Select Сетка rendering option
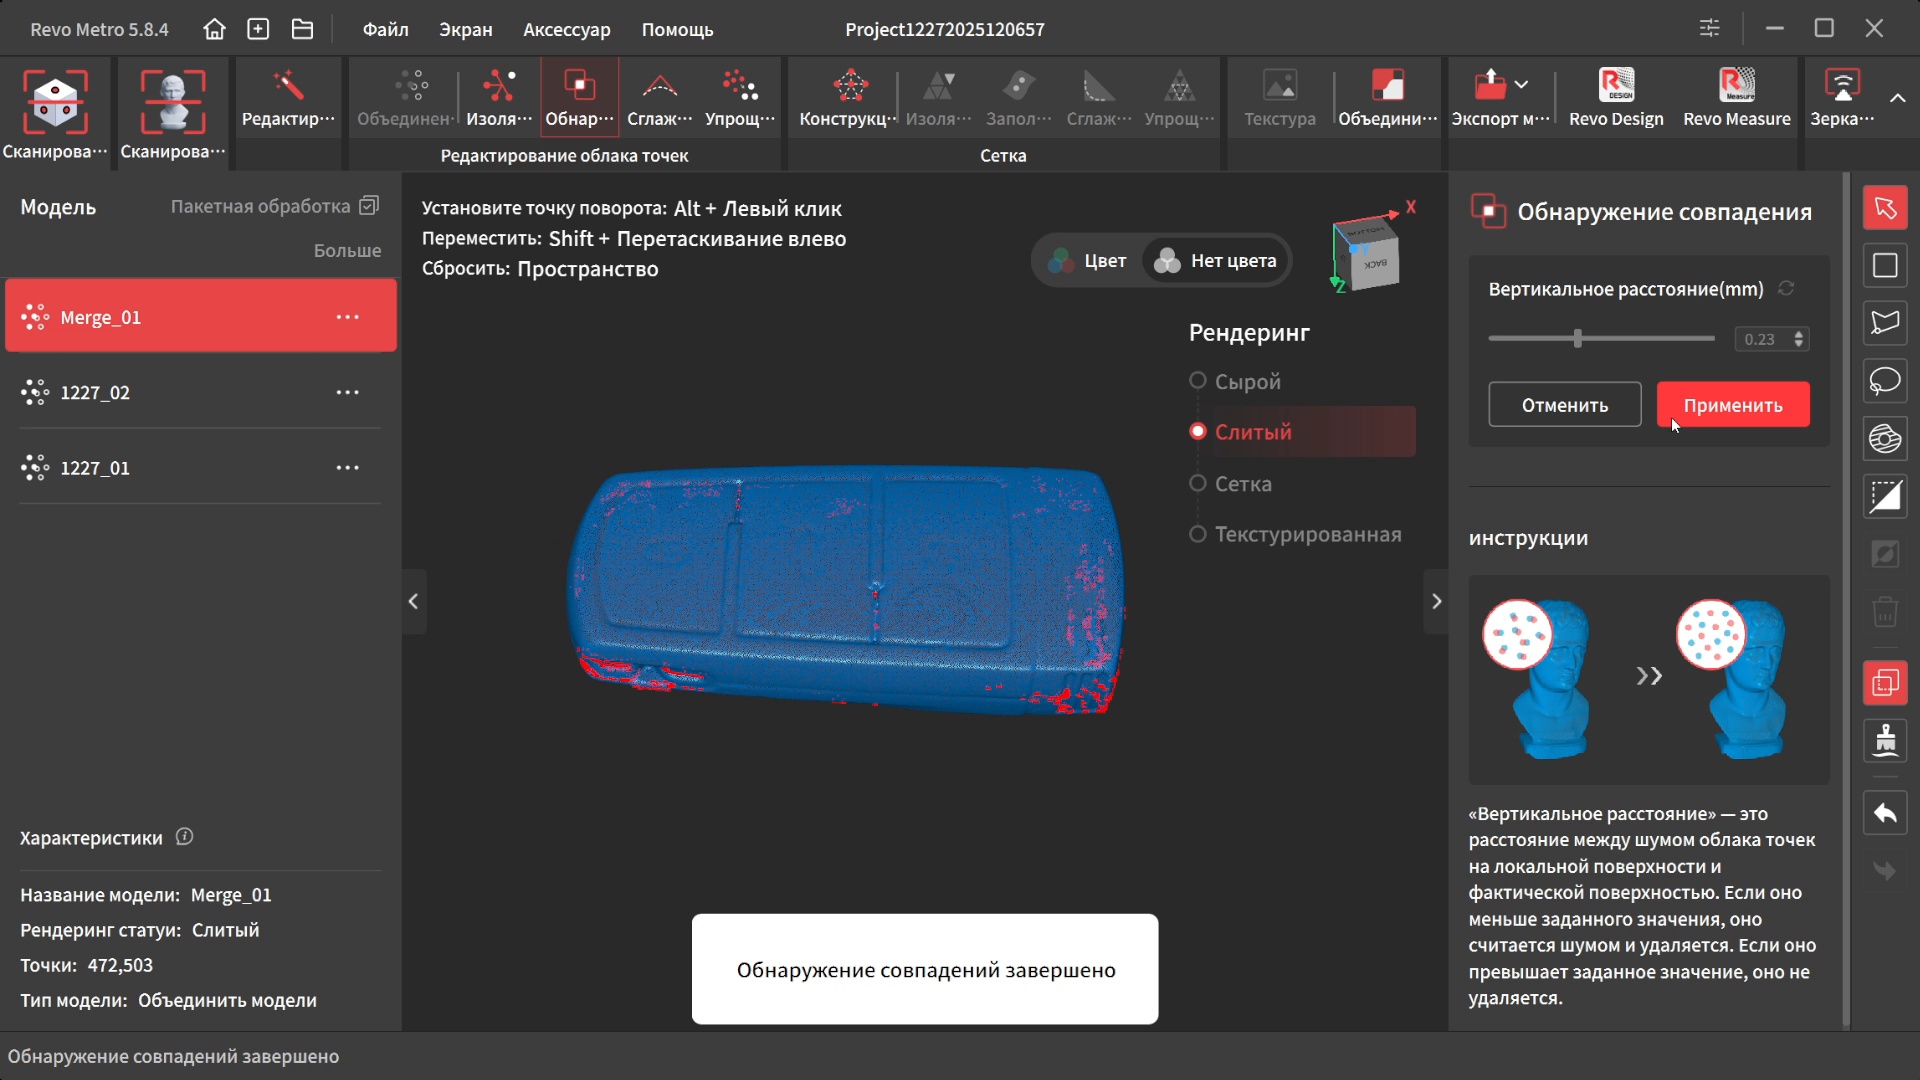1920x1080 pixels. 1198,484
